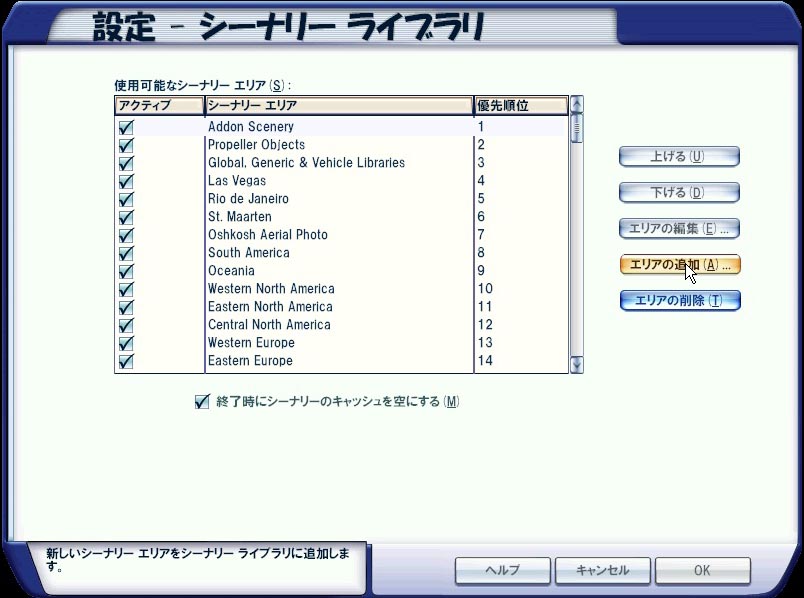804x598 pixels.
Task: Toggle the Oceania active checkbox
Action: pyautogui.click(x=126, y=271)
